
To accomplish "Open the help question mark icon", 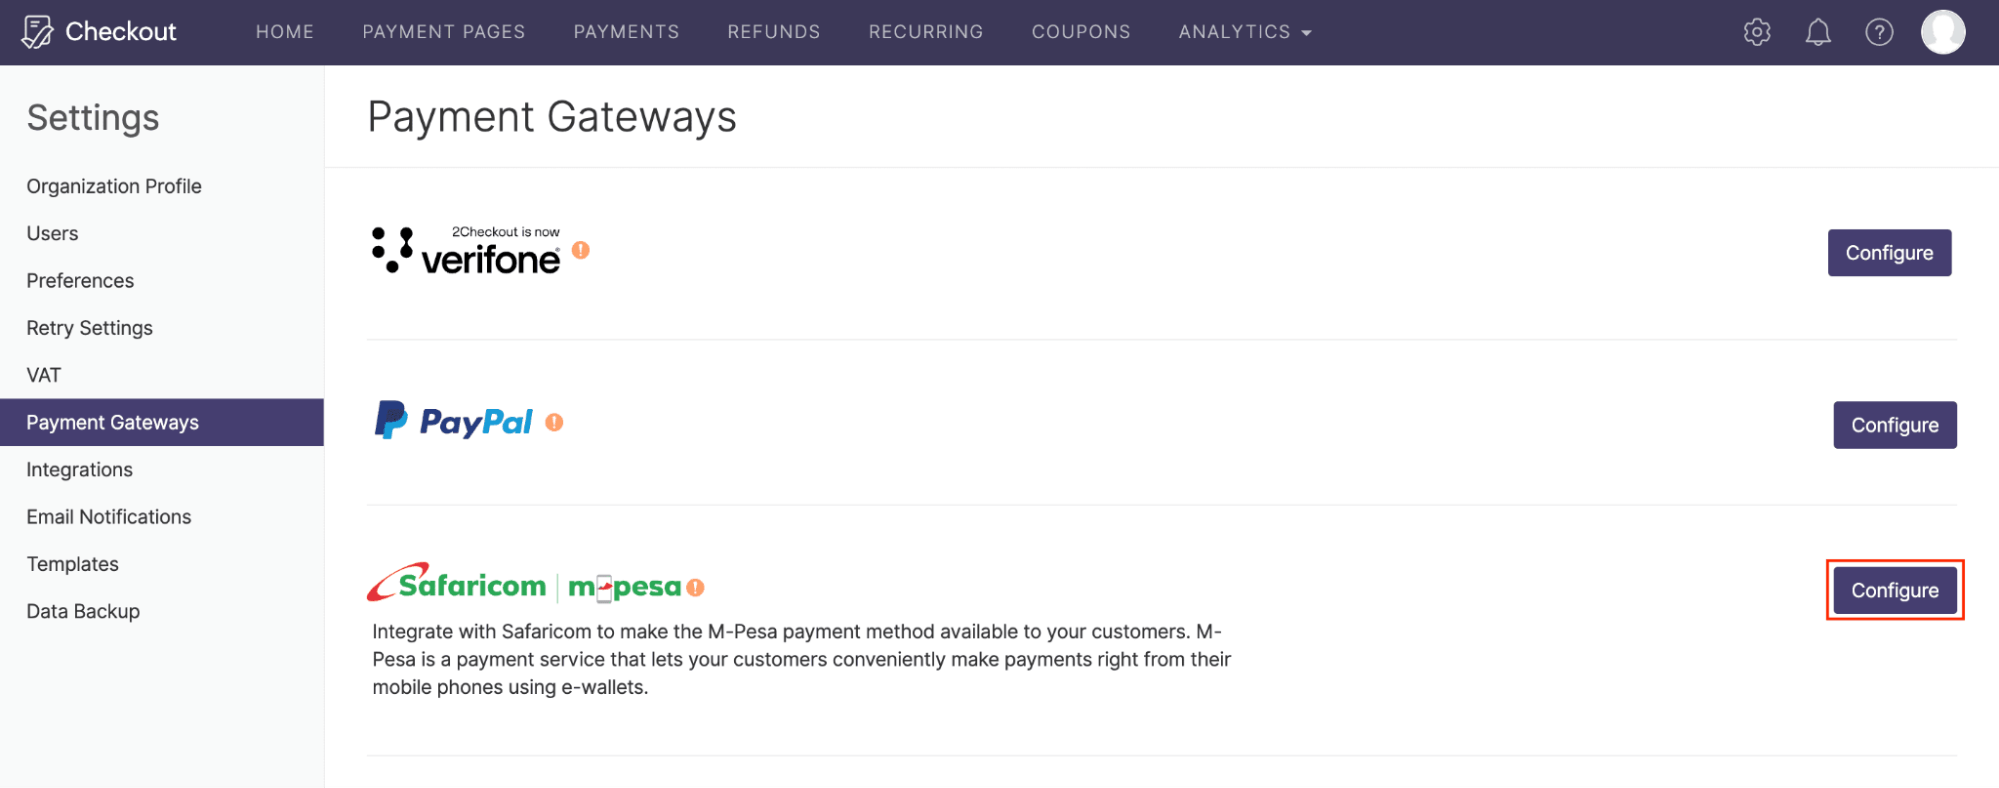I will 1879,32.
